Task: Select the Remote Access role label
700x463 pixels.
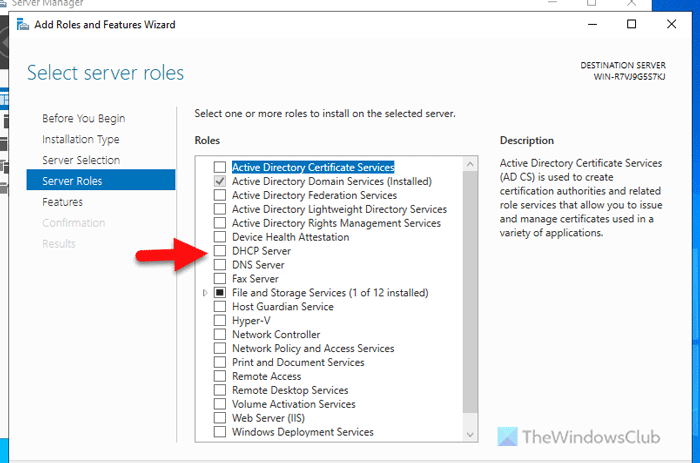Action: point(267,376)
